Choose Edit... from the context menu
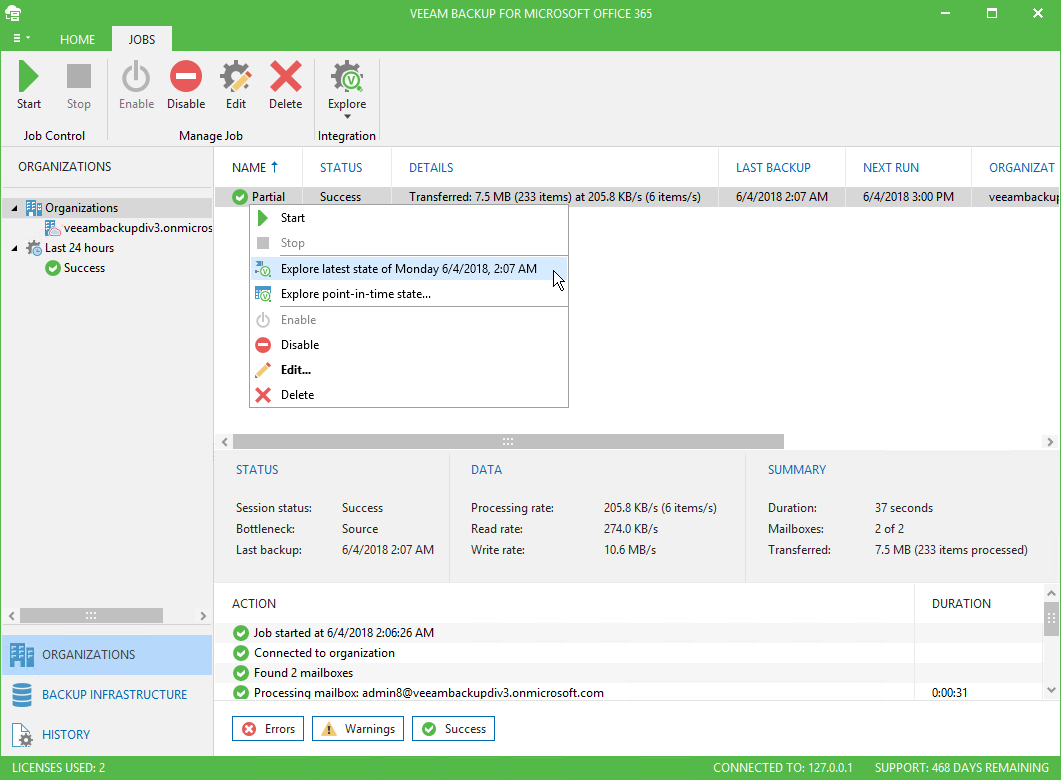Screen dimensions: 1061x780 [x=409, y=369]
